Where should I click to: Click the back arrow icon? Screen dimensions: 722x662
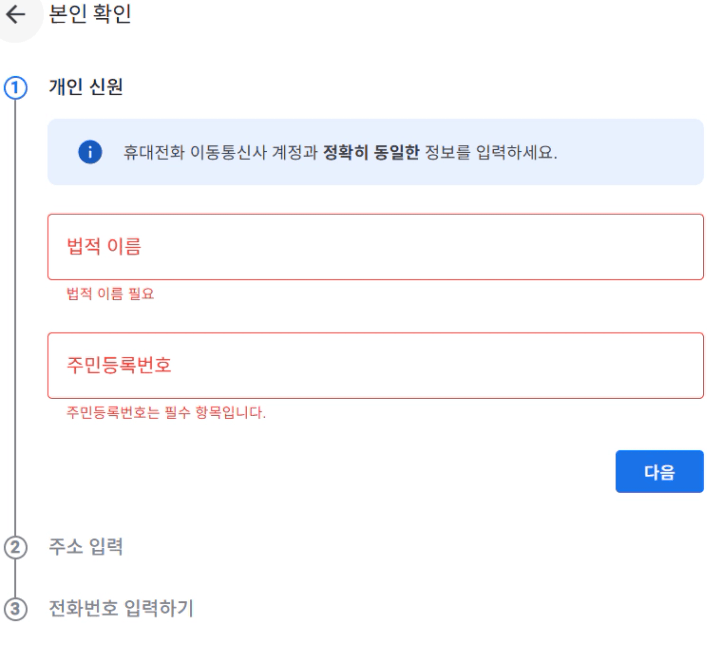coord(16,16)
